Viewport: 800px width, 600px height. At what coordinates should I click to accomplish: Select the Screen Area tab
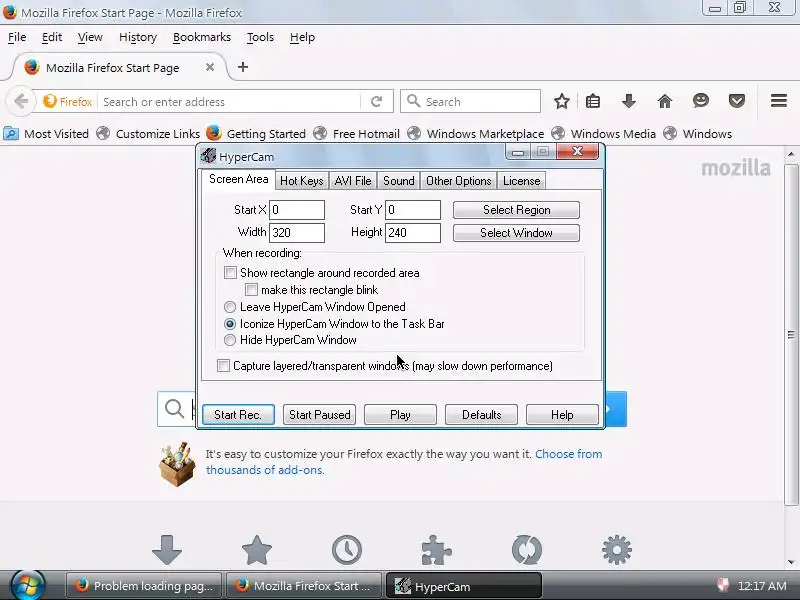click(238, 179)
